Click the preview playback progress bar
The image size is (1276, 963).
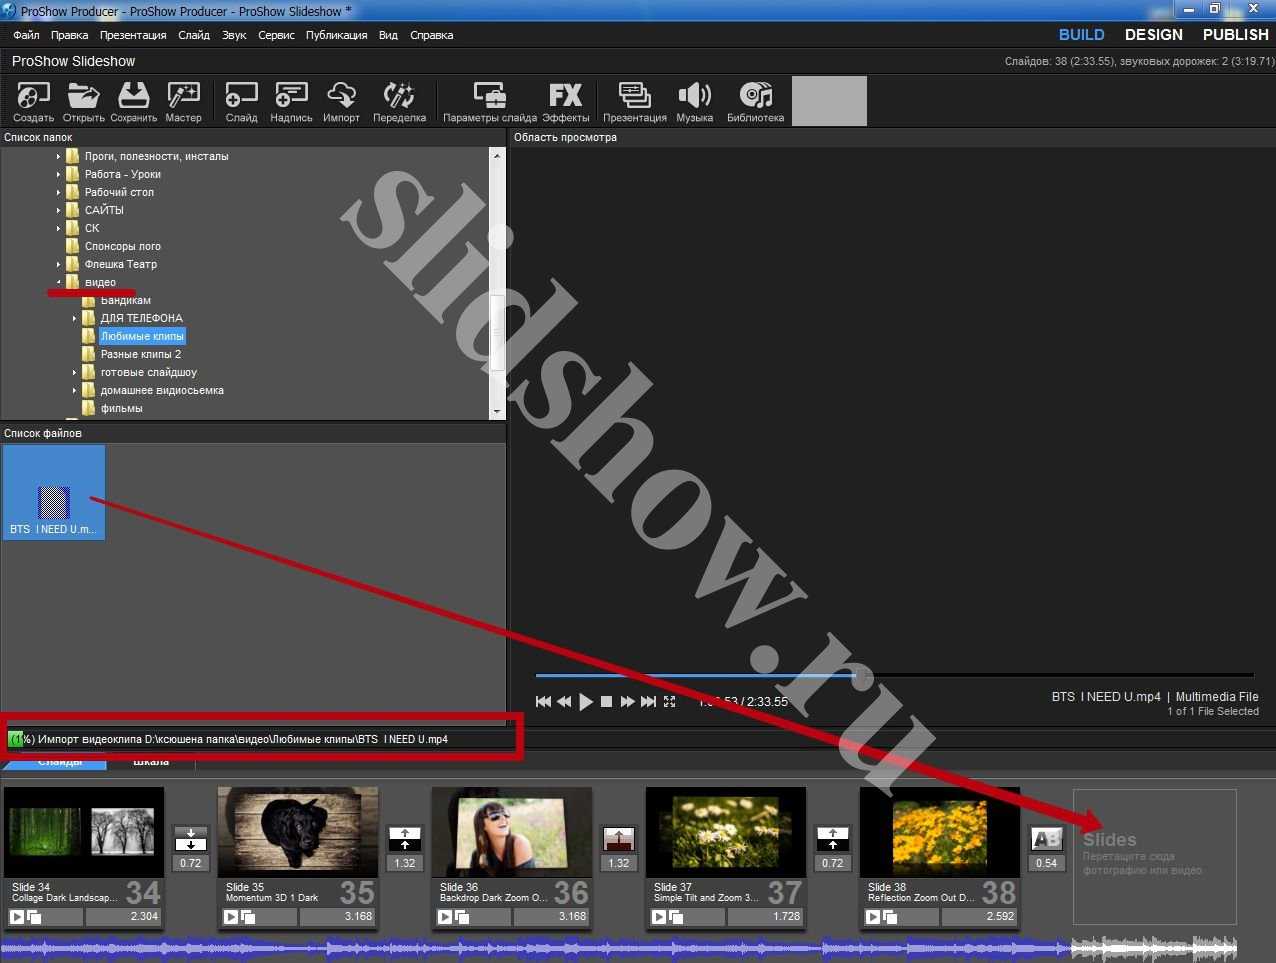click(x=893, y=675)
